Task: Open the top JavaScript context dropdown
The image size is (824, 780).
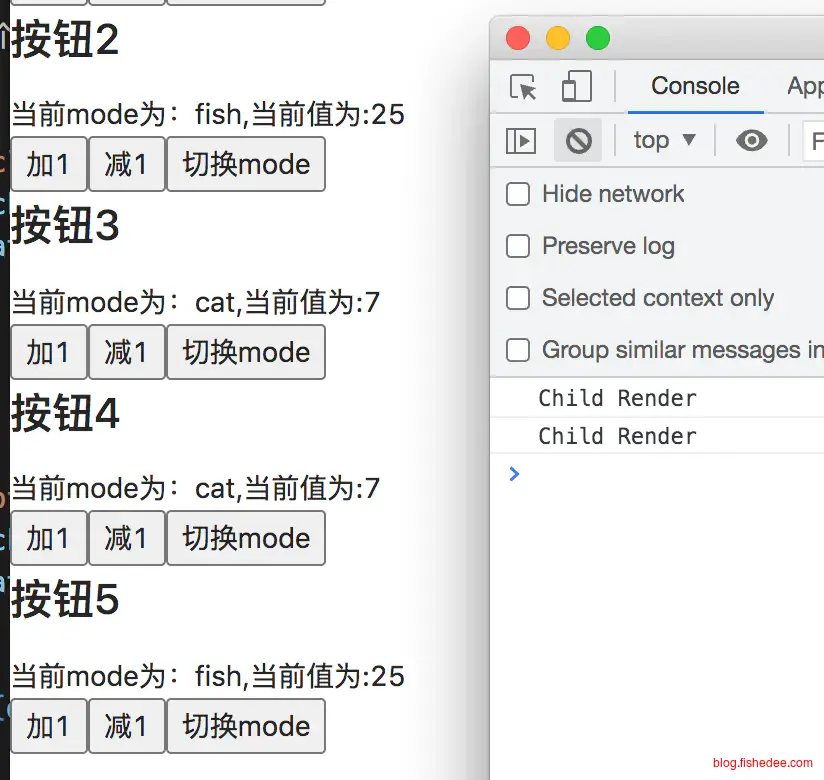Action: pyautogui.click(x=664, y=141)
